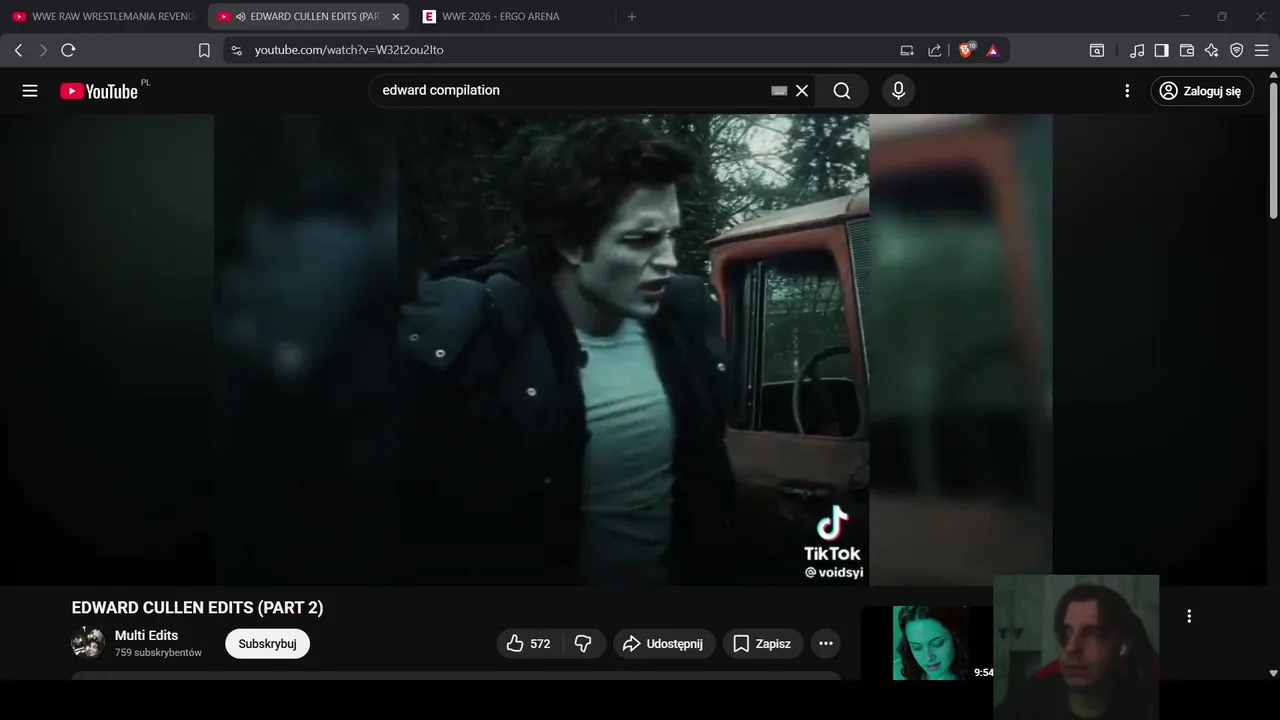Open the install app icon in address bar
Viewport: 1280px width, 720px height.
pos(907,50)
